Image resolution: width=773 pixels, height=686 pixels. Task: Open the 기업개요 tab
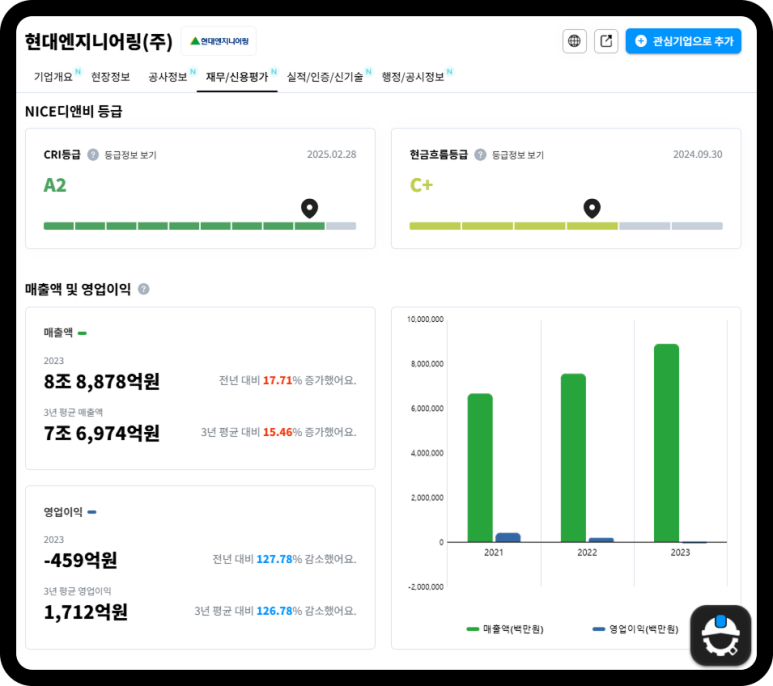tap(53, 77)
